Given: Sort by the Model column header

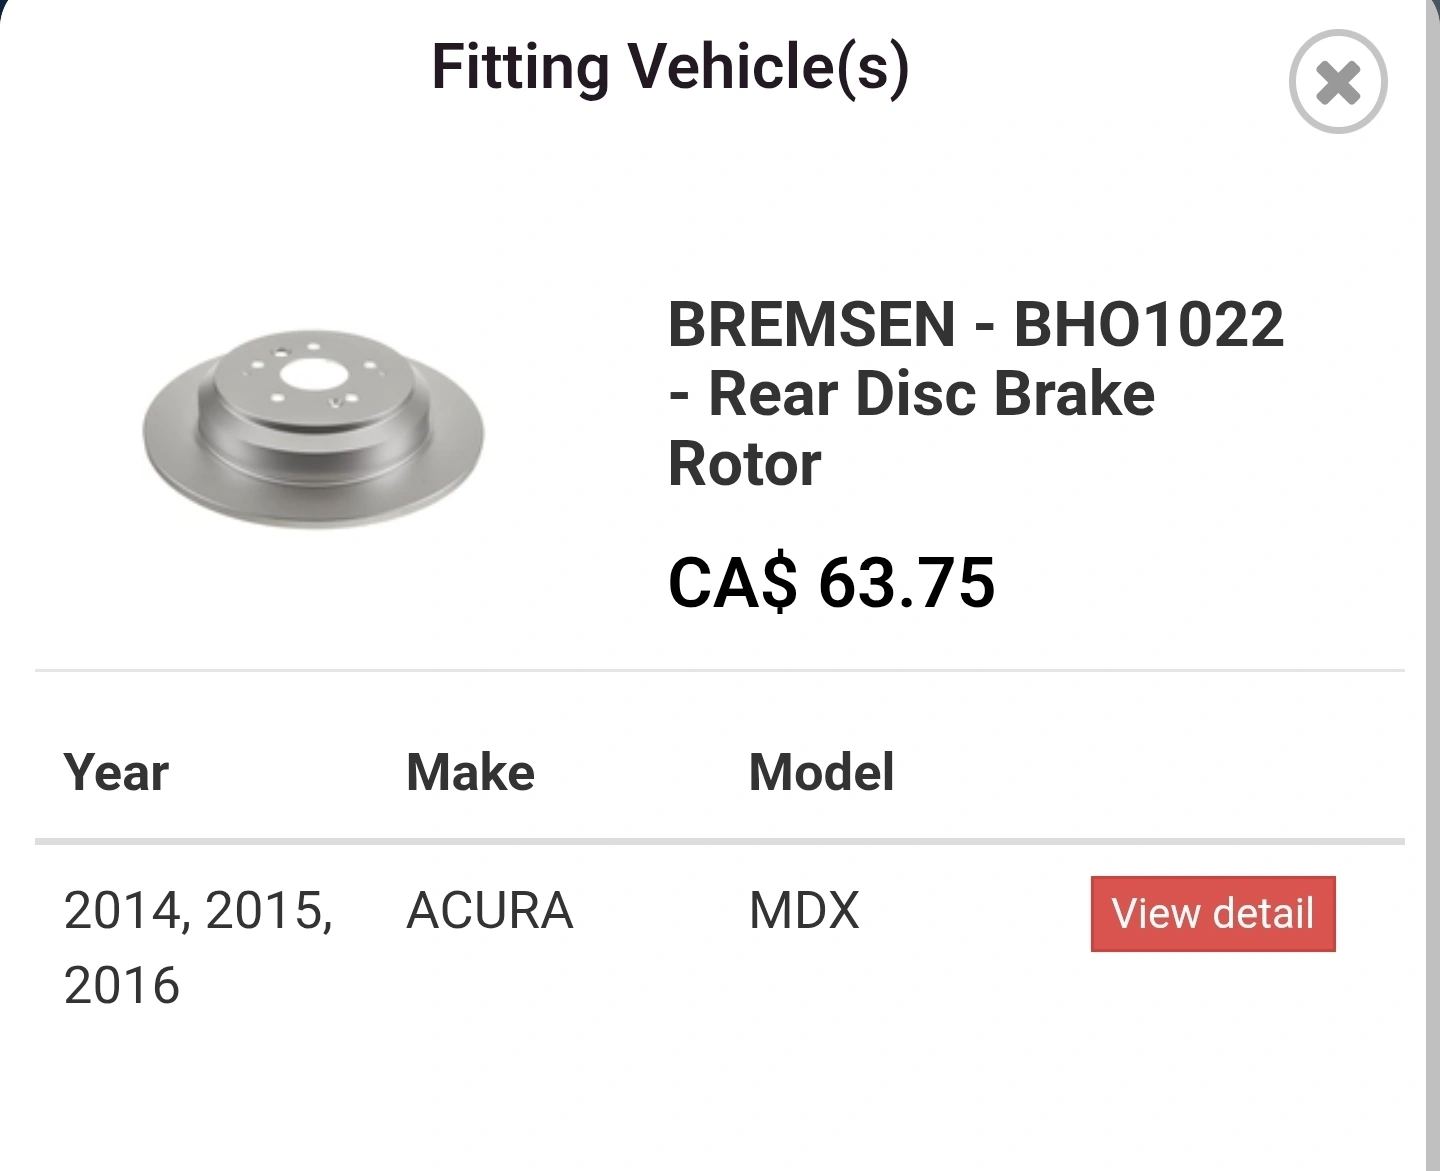Looking at the screenshot, I should 822,772.
